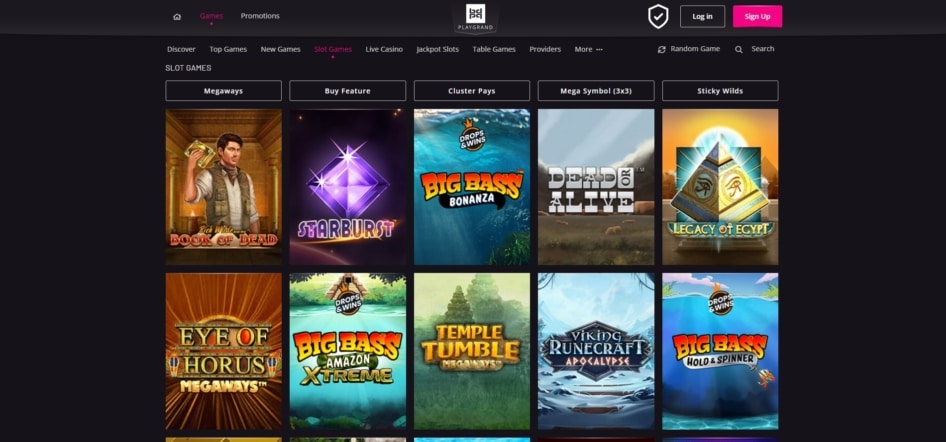Filter slots by Cluster Pays
Screen dimensions: 946x442
point(472,91)
